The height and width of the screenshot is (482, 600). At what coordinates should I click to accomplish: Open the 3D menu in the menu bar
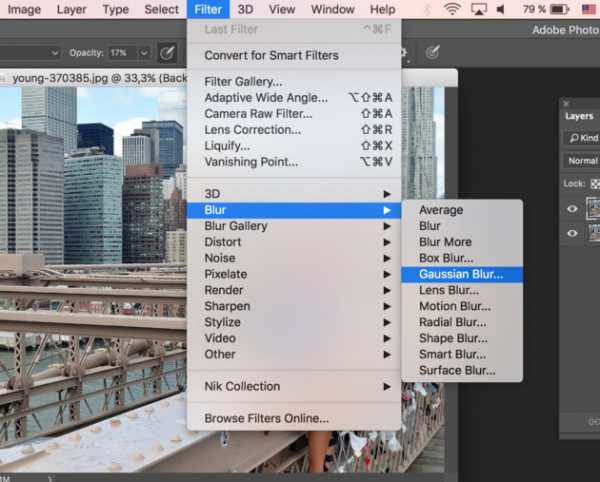tap(245, 9)
